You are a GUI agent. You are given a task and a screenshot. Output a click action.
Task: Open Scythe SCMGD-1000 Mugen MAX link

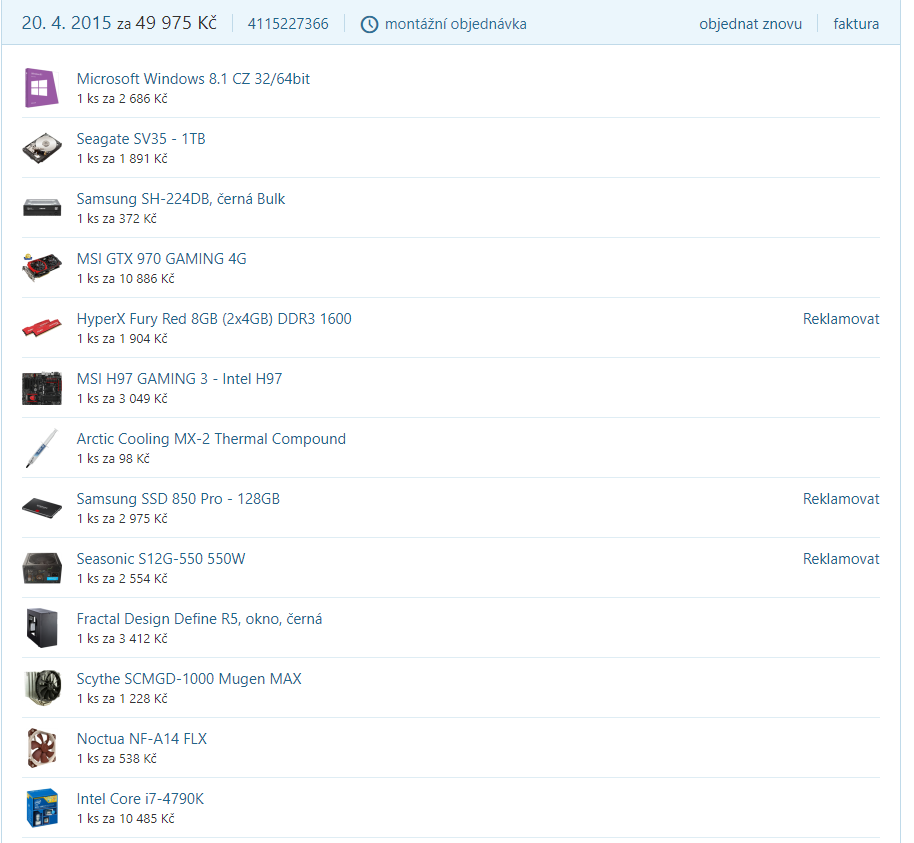pyautogui.click(x=189, y=679)
